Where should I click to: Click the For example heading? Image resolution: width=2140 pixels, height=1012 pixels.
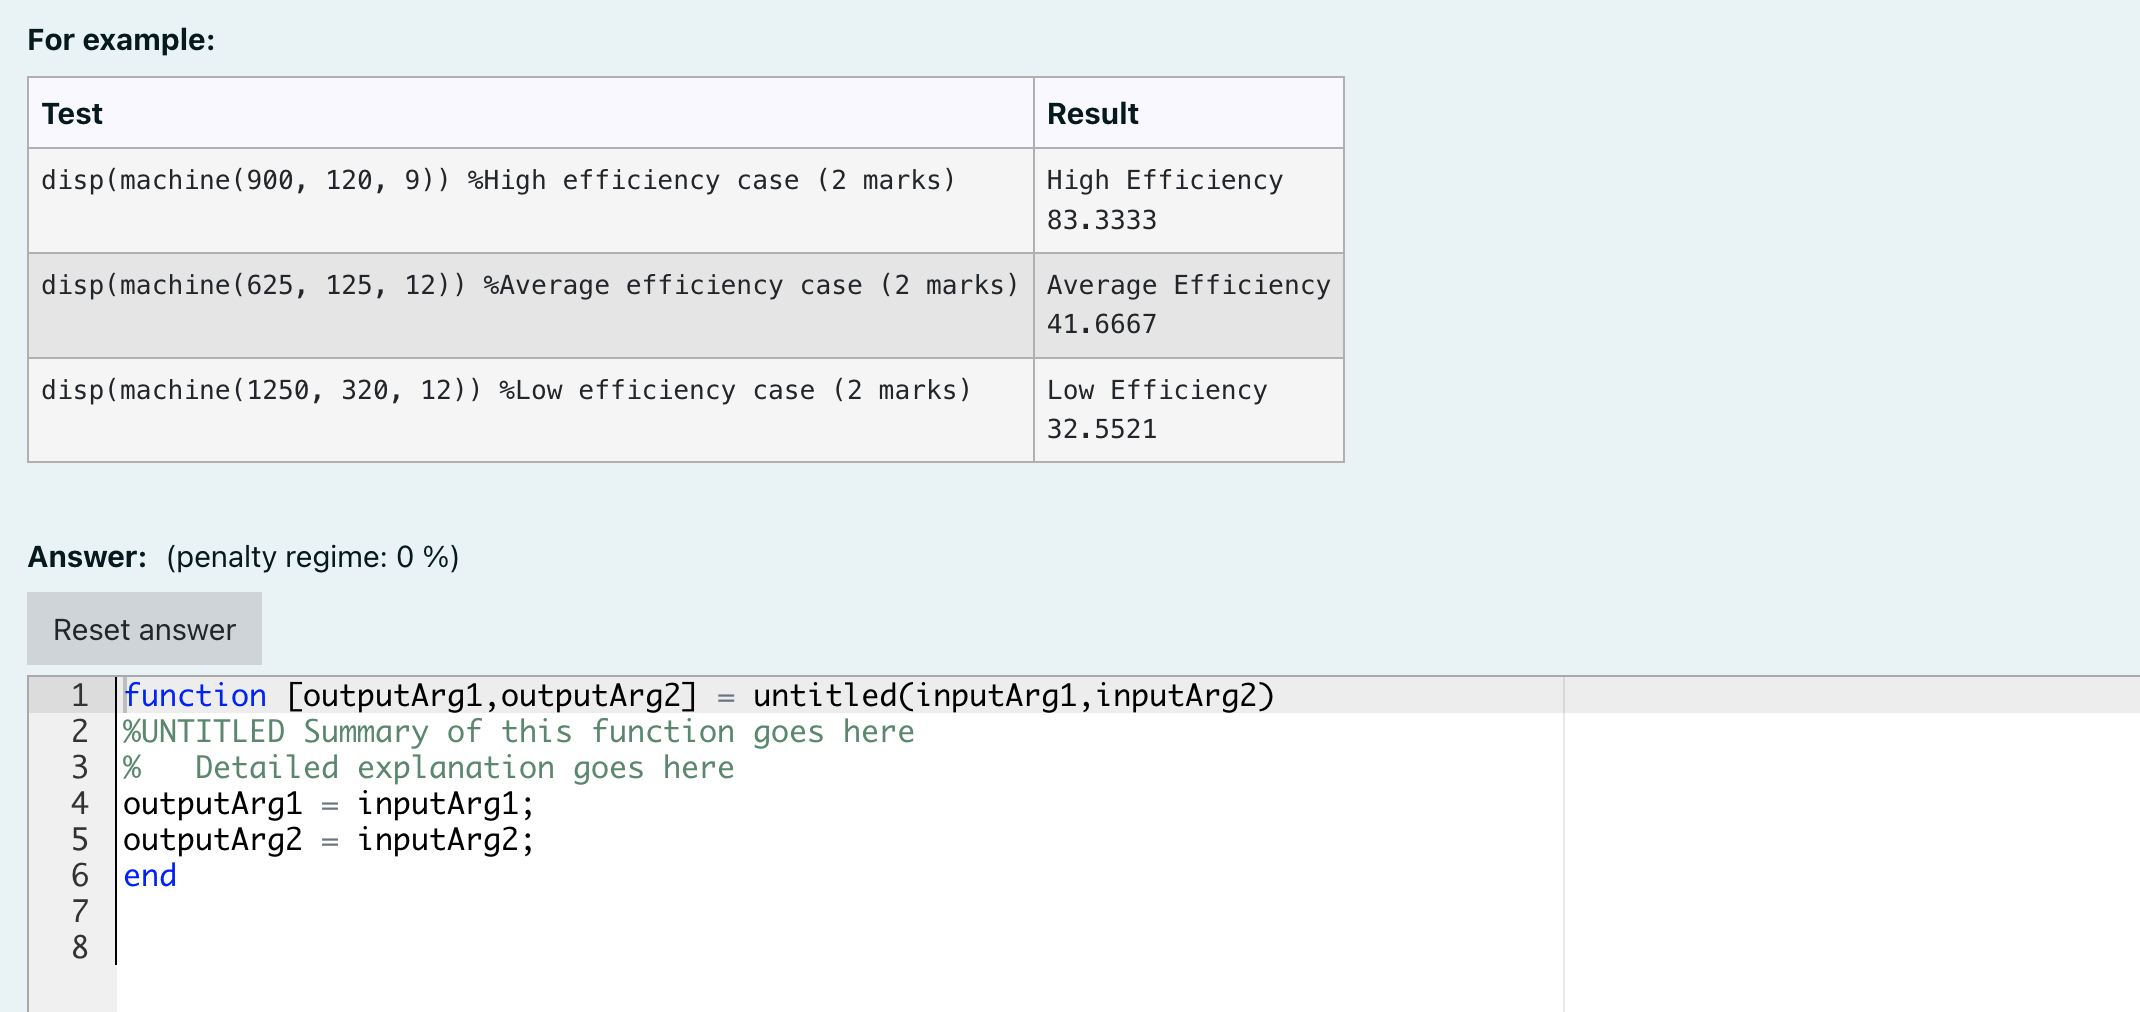(x=120, y=40)
